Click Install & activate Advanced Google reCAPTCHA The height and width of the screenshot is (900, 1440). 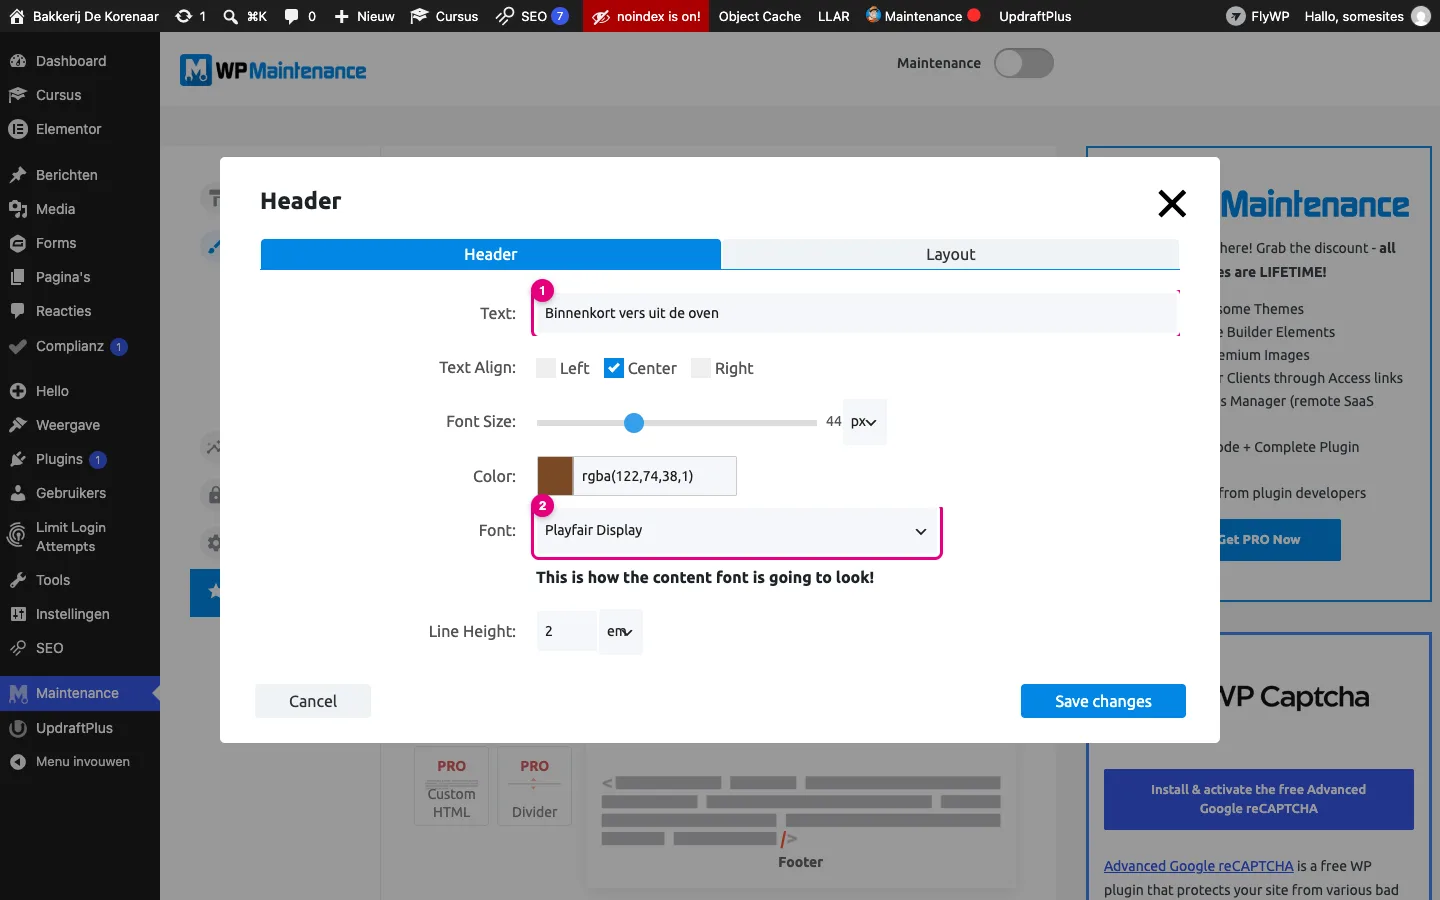point(1259,799)
